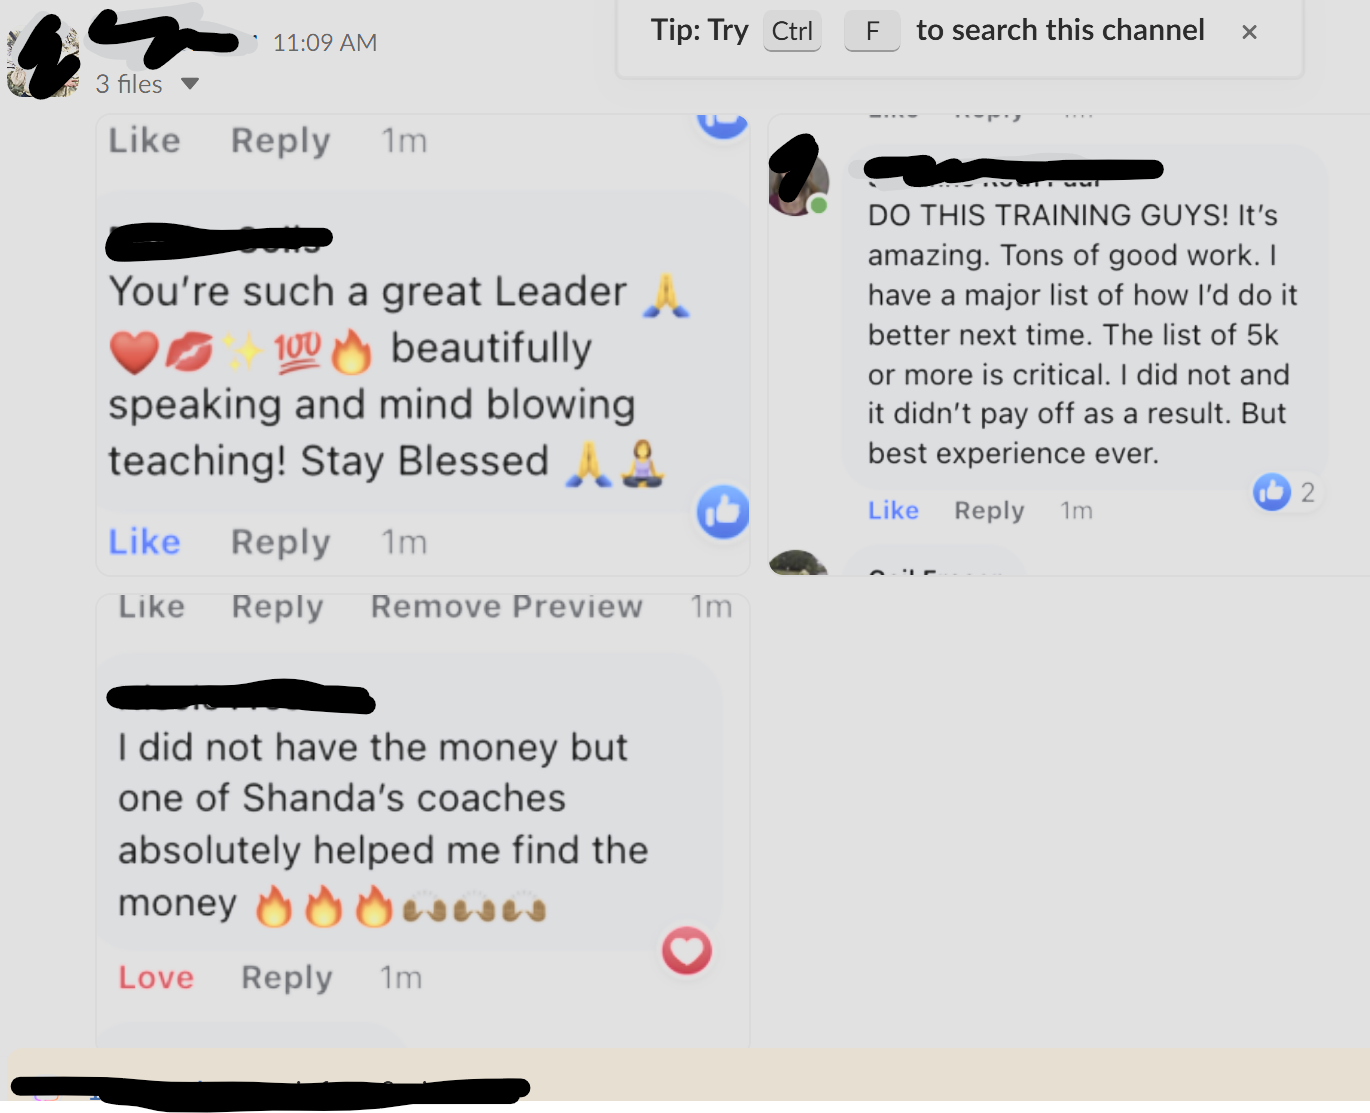Image resolution: width=1370 pixels, height=1113 pixels.
Task: Click the poster avatar near 11:09 AM
Action: point(42,62)
